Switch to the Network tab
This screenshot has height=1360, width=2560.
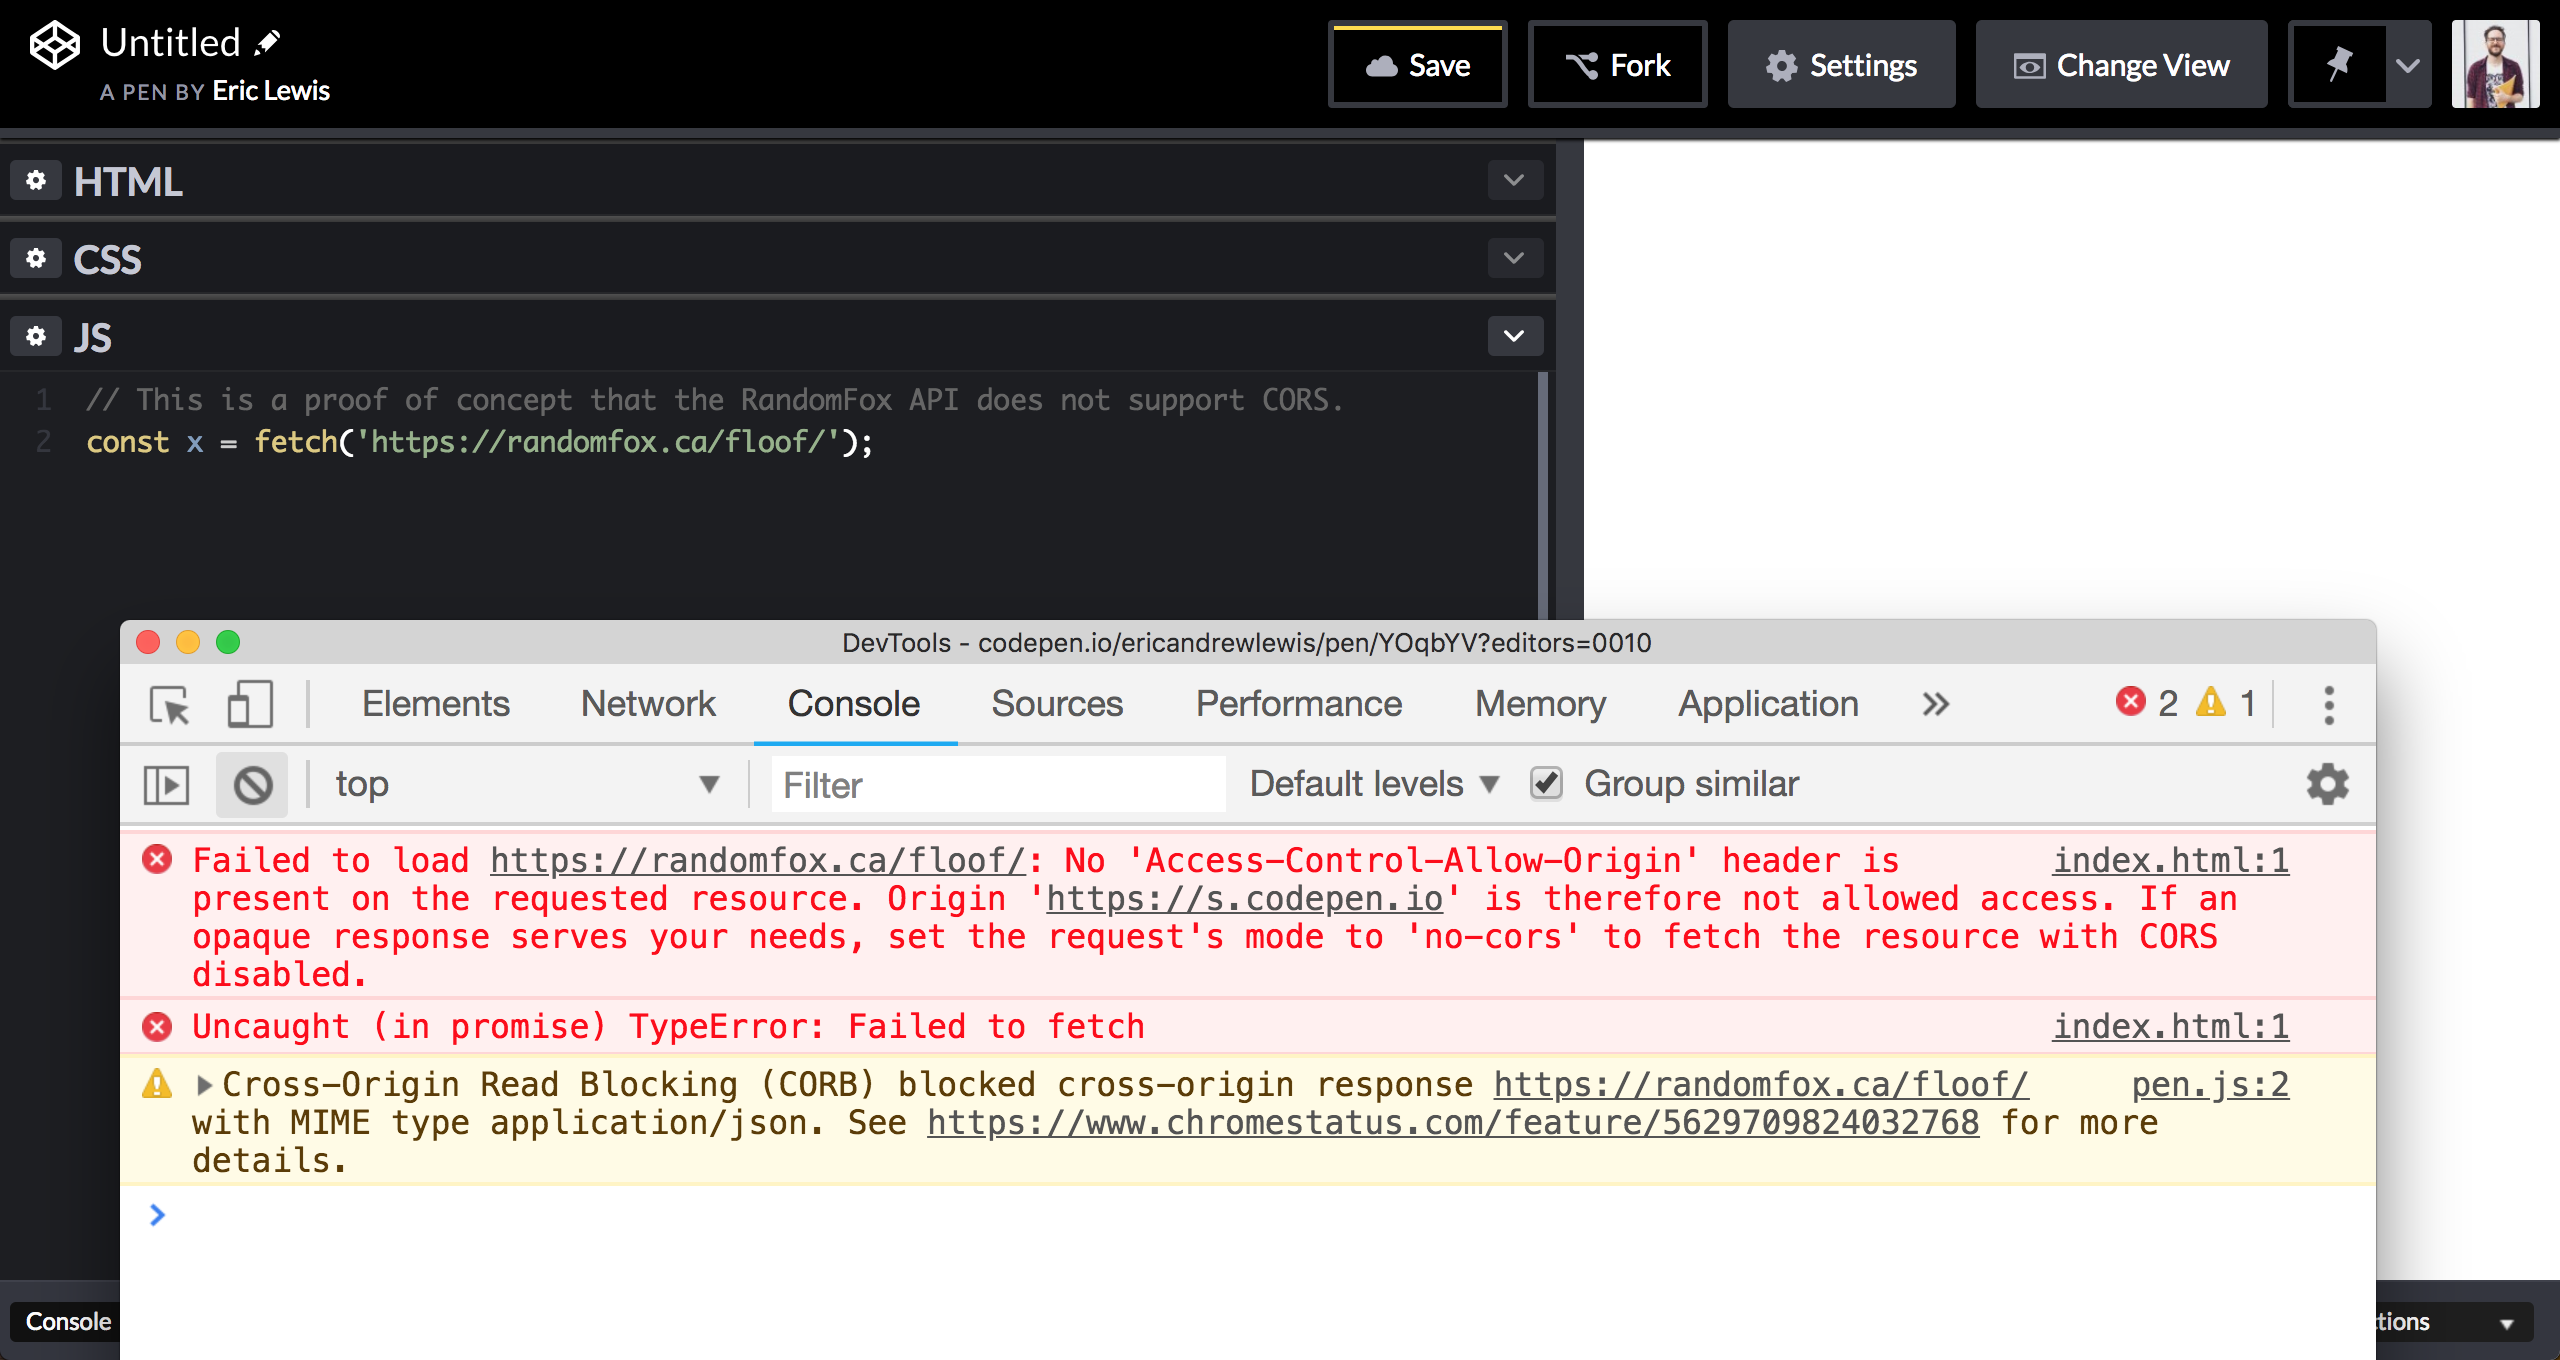[x=648, y=703]
